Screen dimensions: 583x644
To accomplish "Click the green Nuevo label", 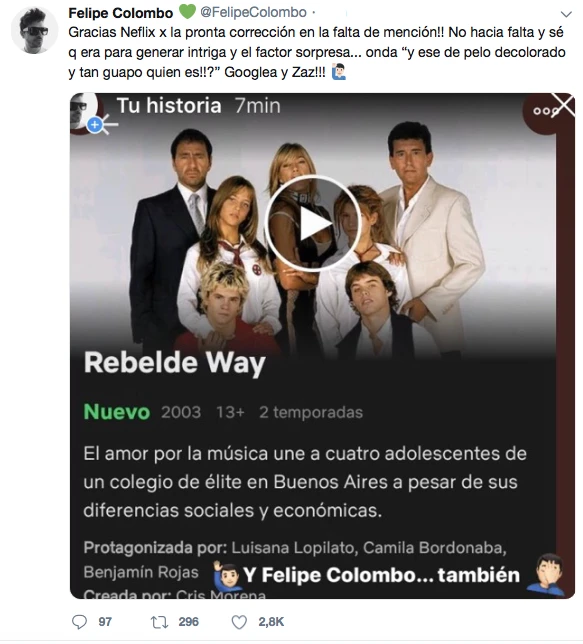I will [x=117, y=412].
